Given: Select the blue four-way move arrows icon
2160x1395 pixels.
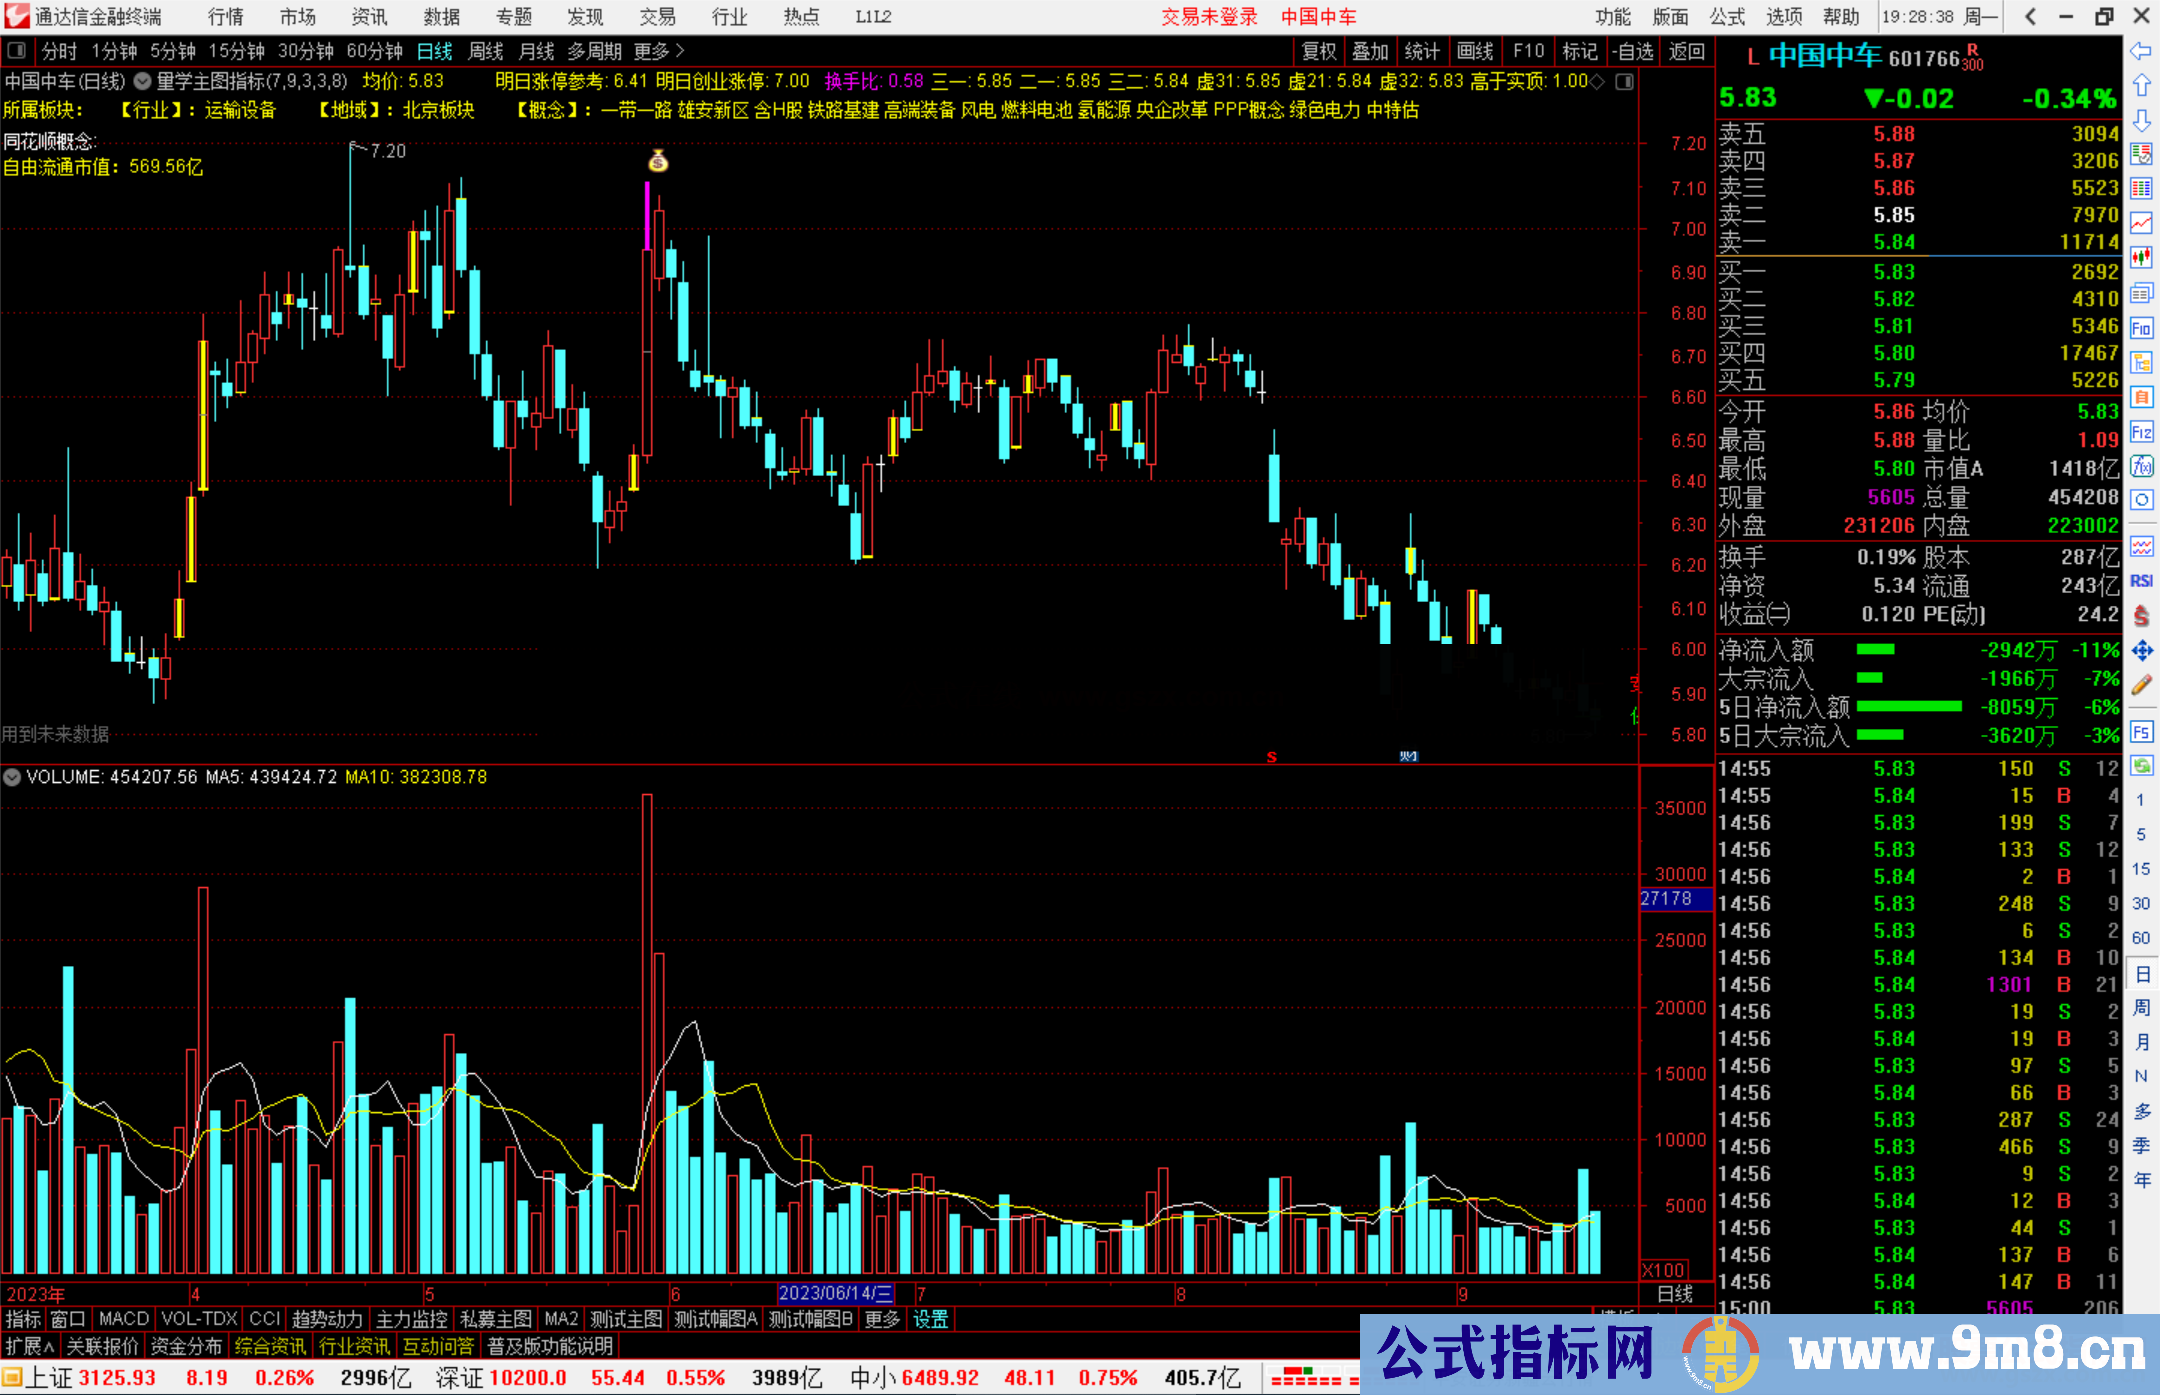Looking at the screenshot, I should [x=2141, y=651].
